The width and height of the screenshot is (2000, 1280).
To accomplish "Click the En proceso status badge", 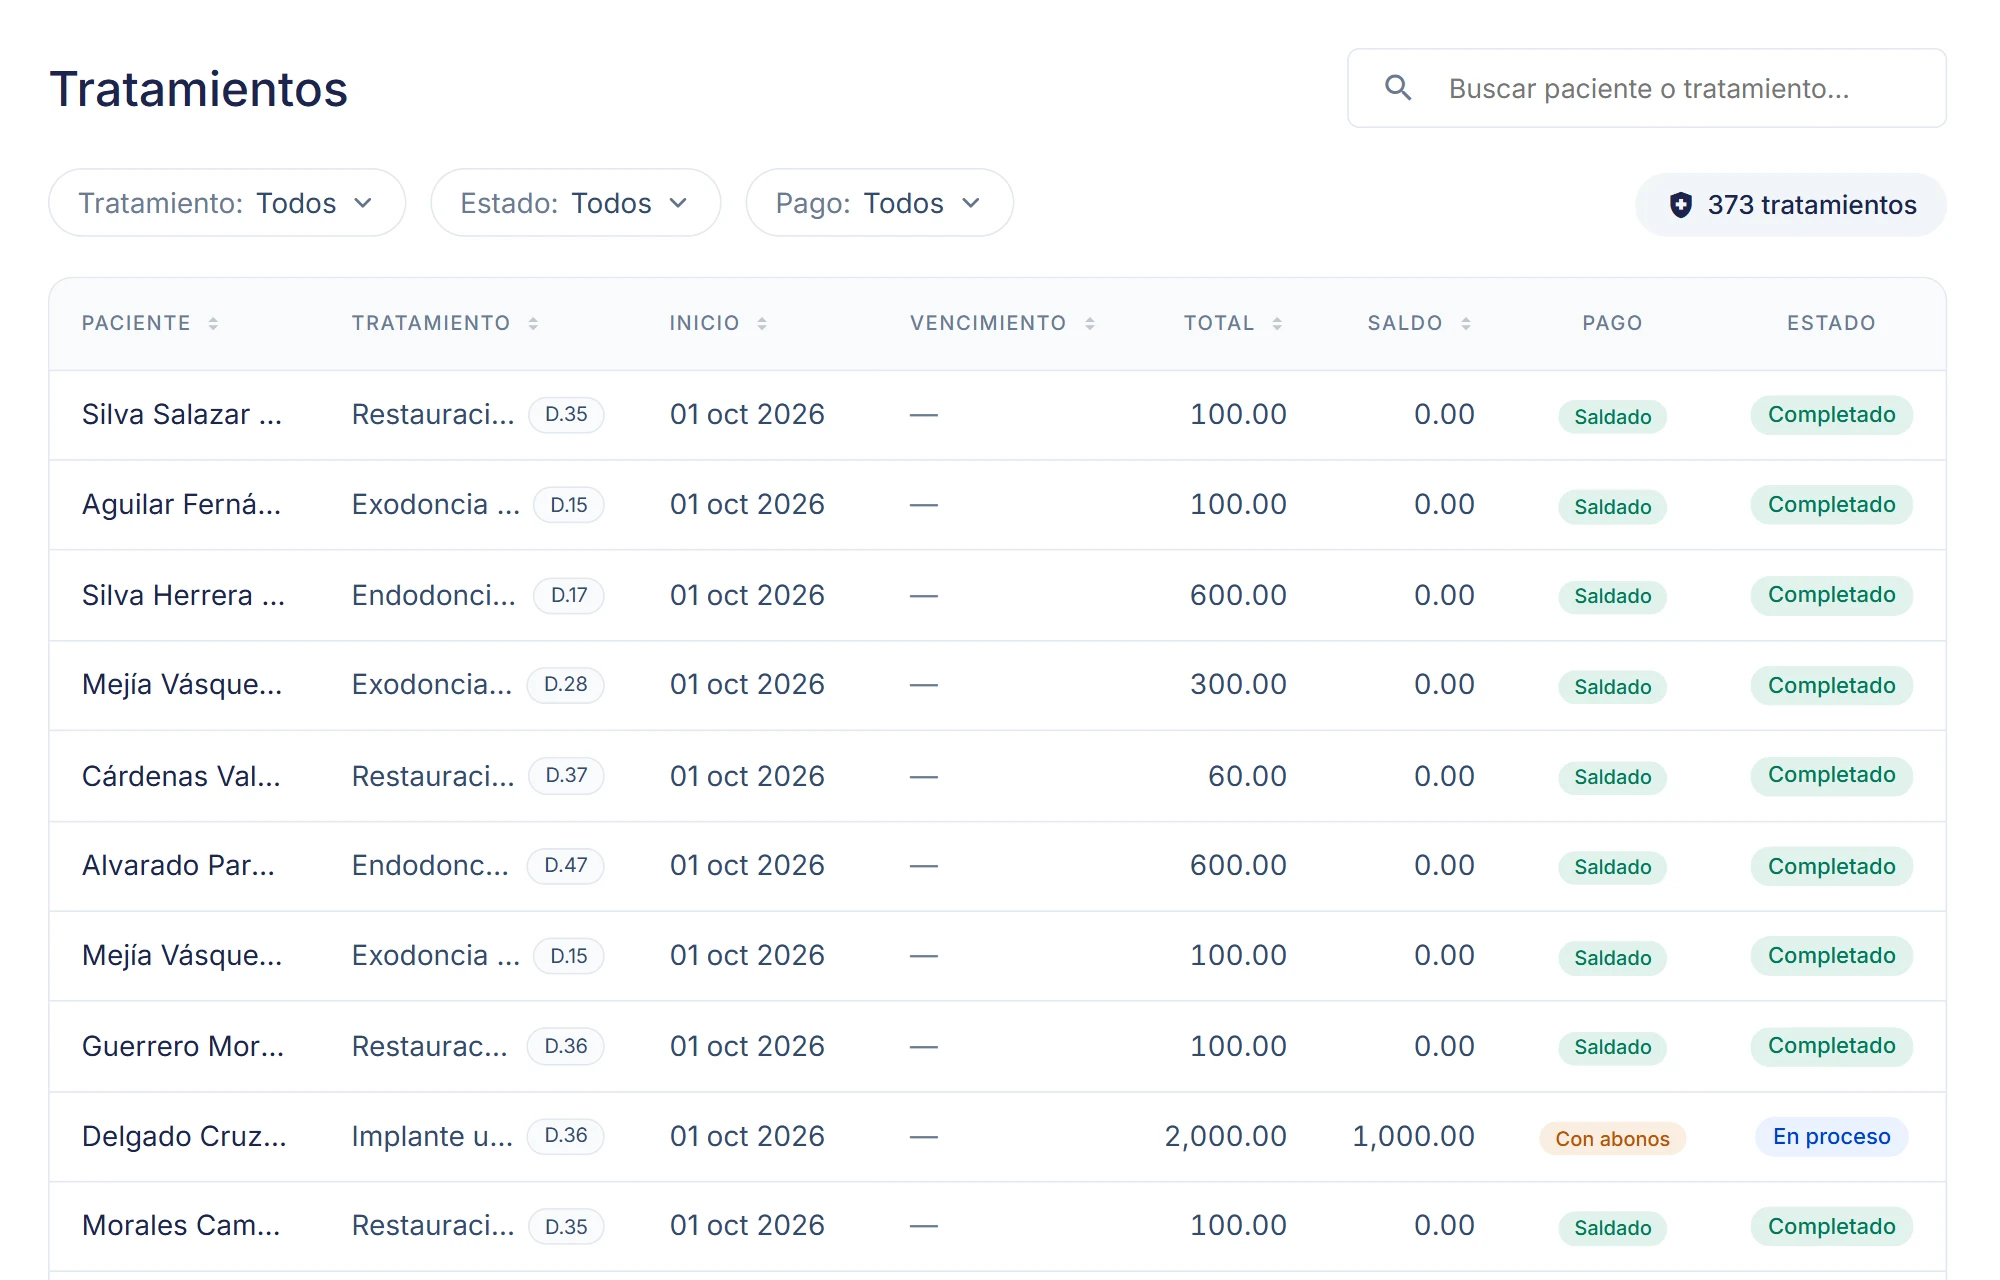I will tap(1831, 1136).
